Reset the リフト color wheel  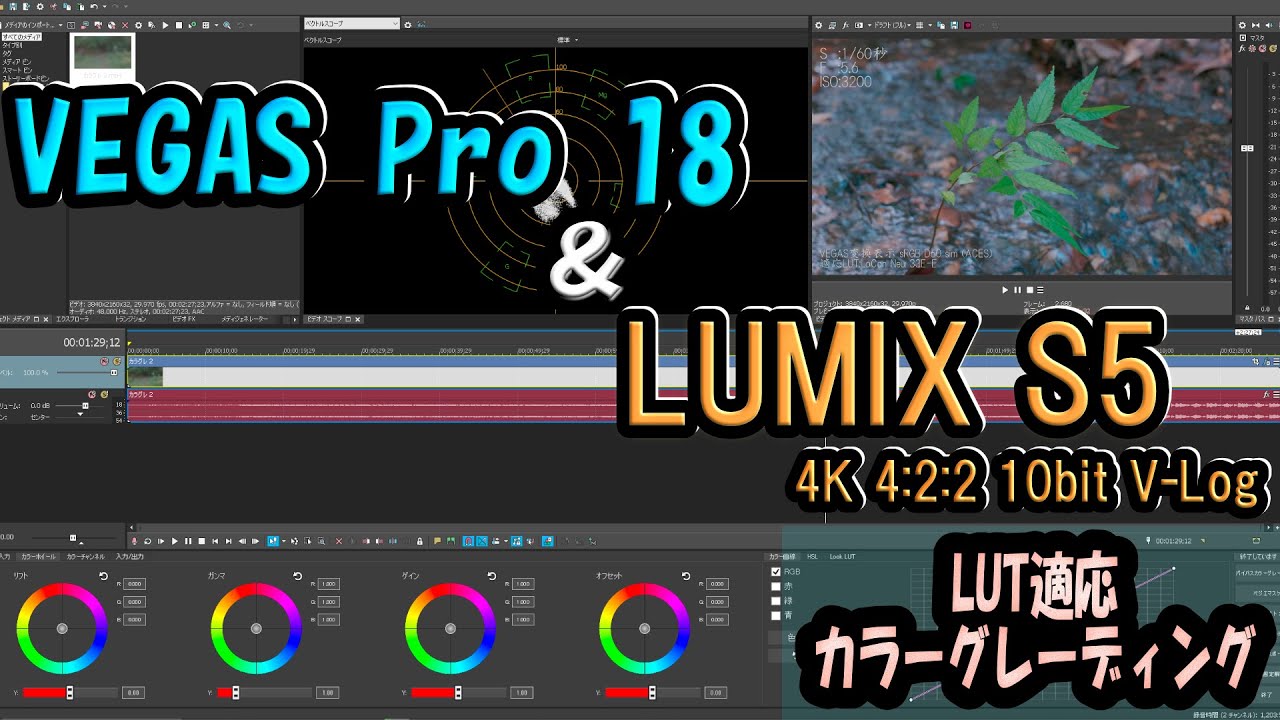pyautogui.click(x=105, y=576)
